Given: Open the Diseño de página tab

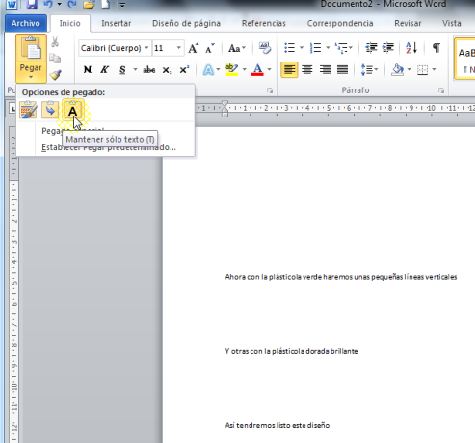Looking at the screenshot, I should pos(186,23).
